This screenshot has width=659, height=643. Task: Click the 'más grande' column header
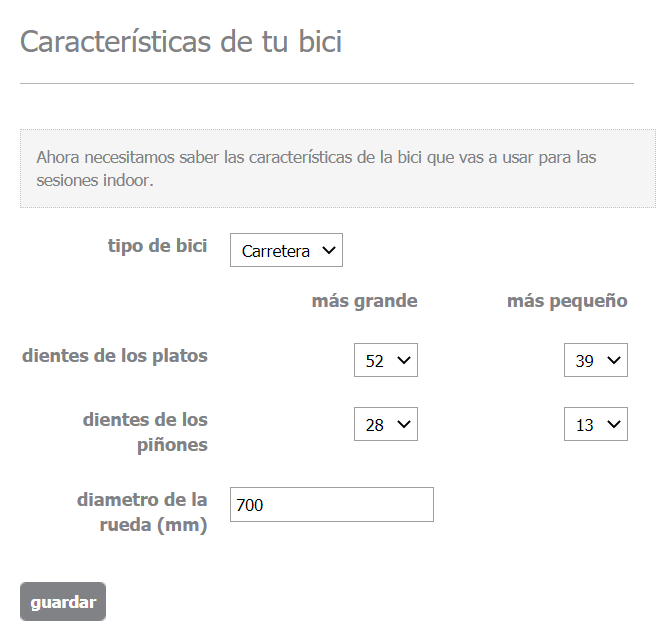click(x=365, y=301)
